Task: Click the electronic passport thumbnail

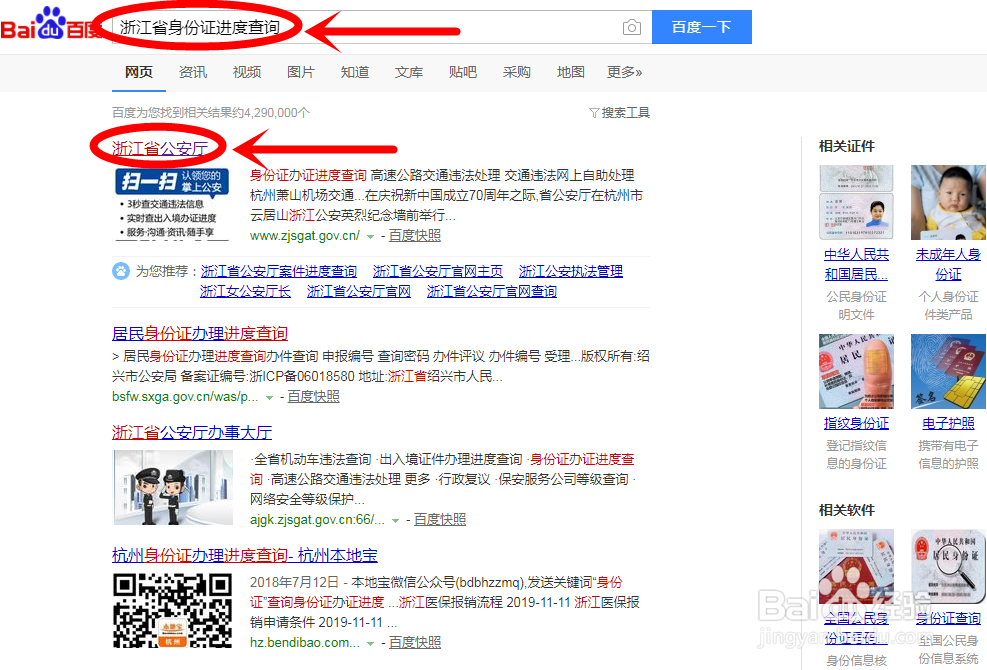Action: [x=948, y=372]
